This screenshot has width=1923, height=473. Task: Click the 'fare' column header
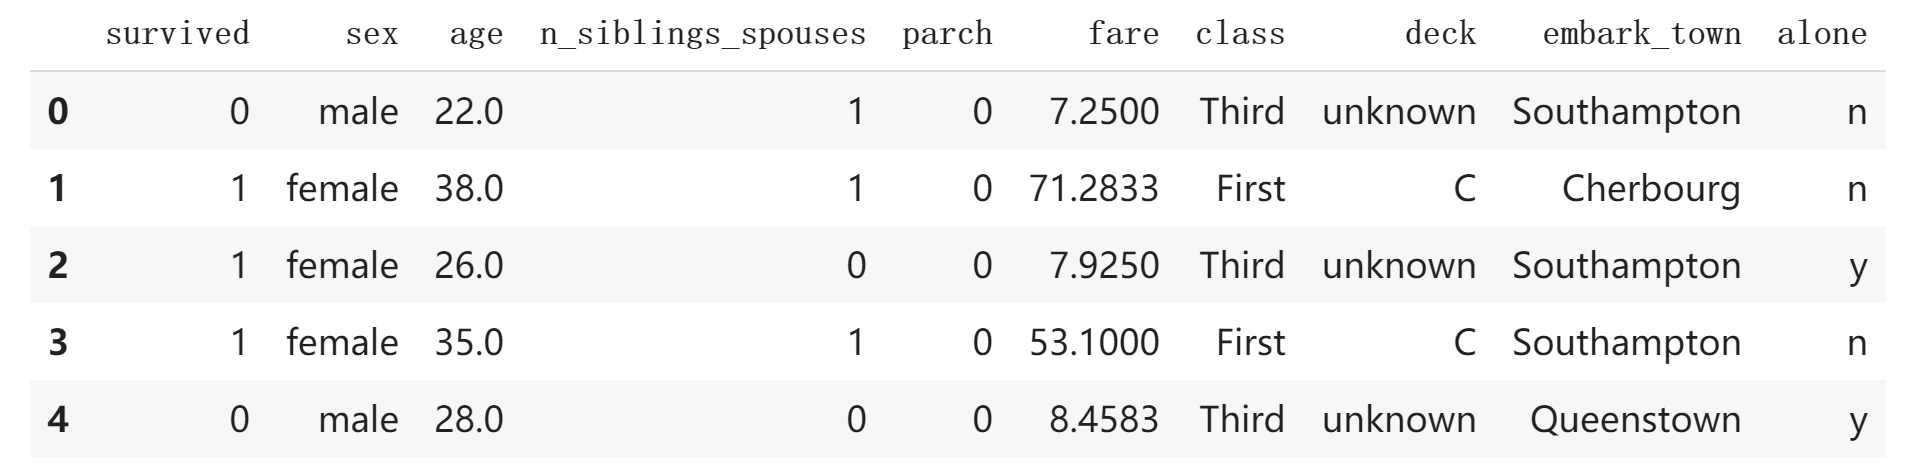(x=1123, y=34)
